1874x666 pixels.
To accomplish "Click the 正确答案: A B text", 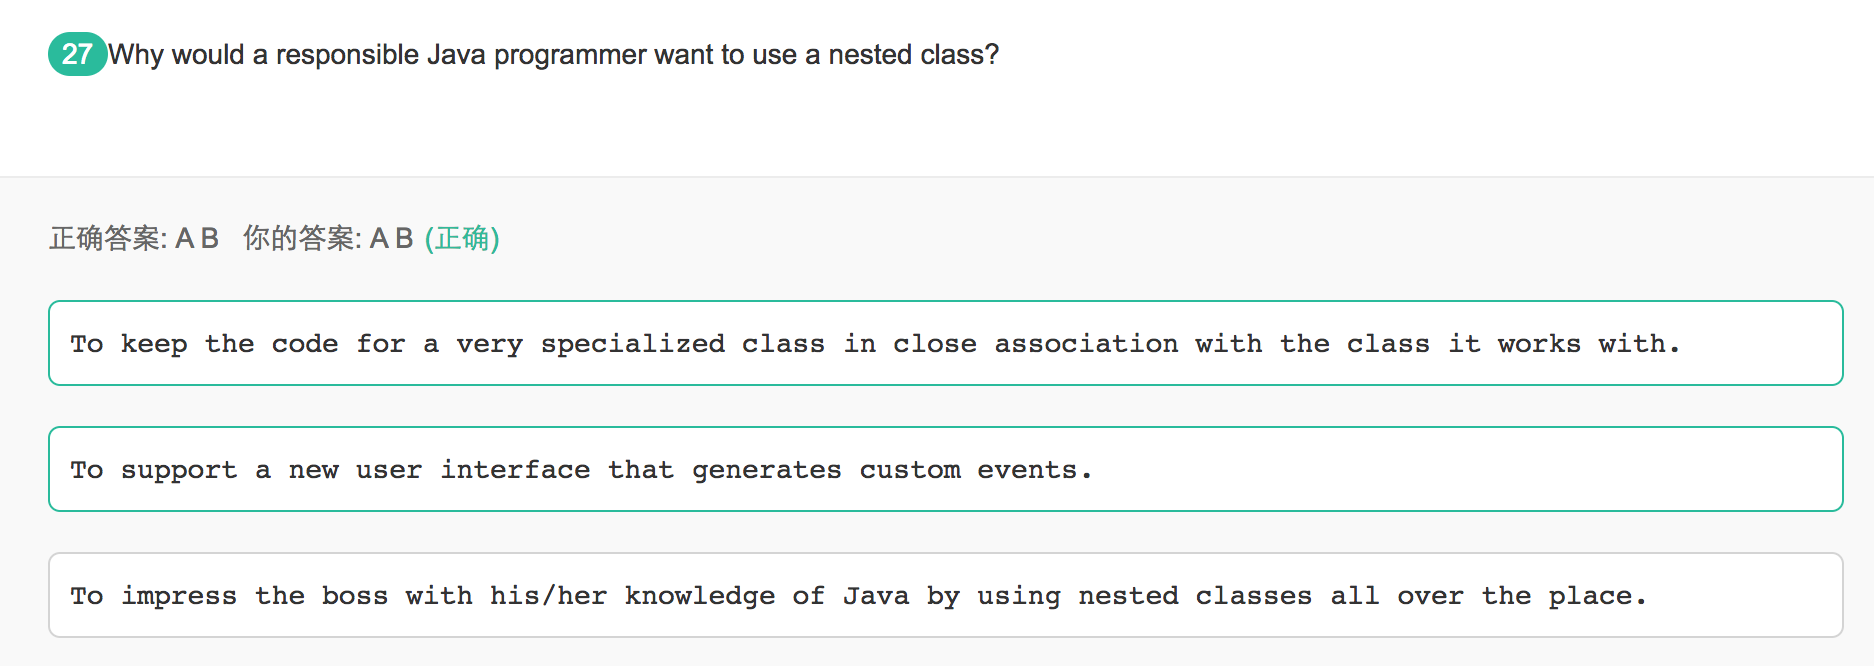I will pos(134,238).
